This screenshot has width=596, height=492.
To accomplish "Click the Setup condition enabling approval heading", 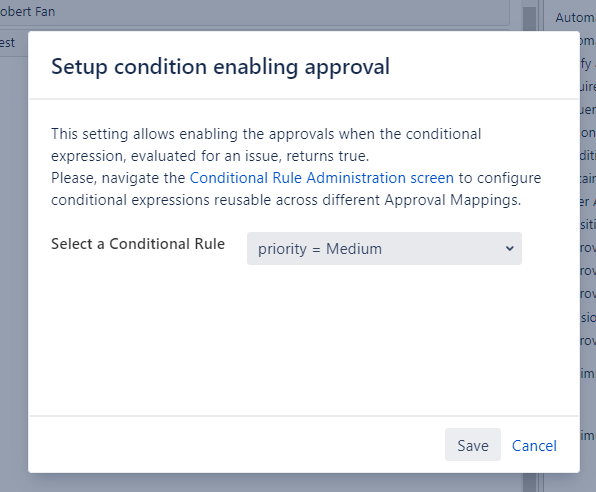I will [220, 67].
